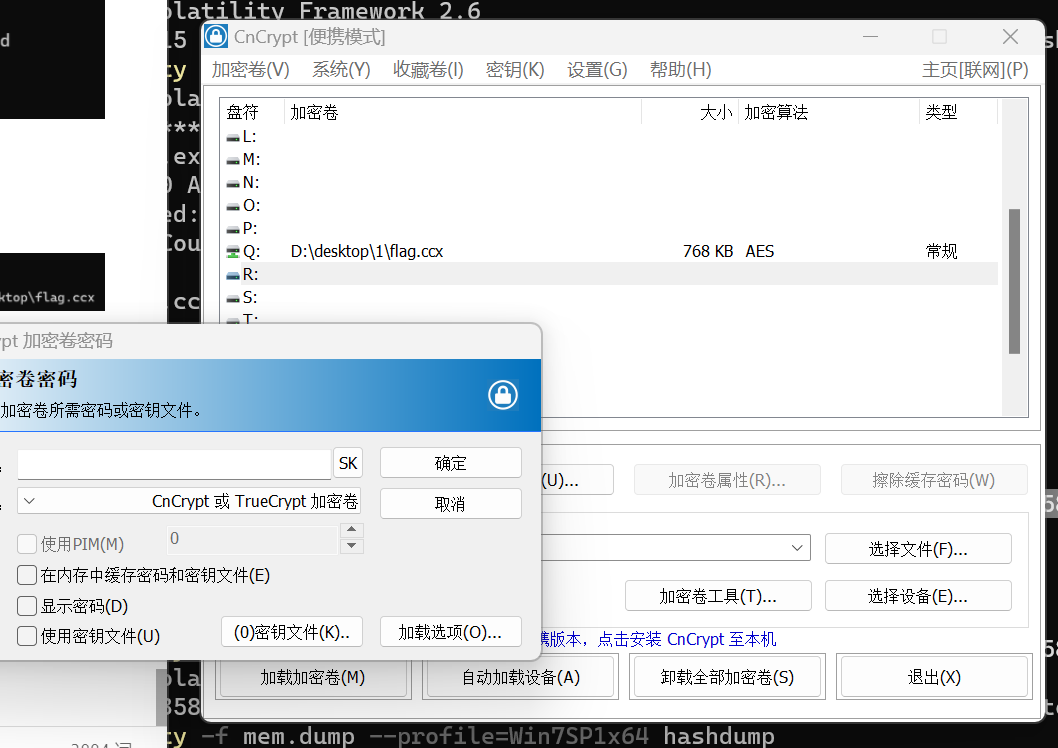
Task: Click the password input field
Action: pyautogui.click(x=174, y=464)
